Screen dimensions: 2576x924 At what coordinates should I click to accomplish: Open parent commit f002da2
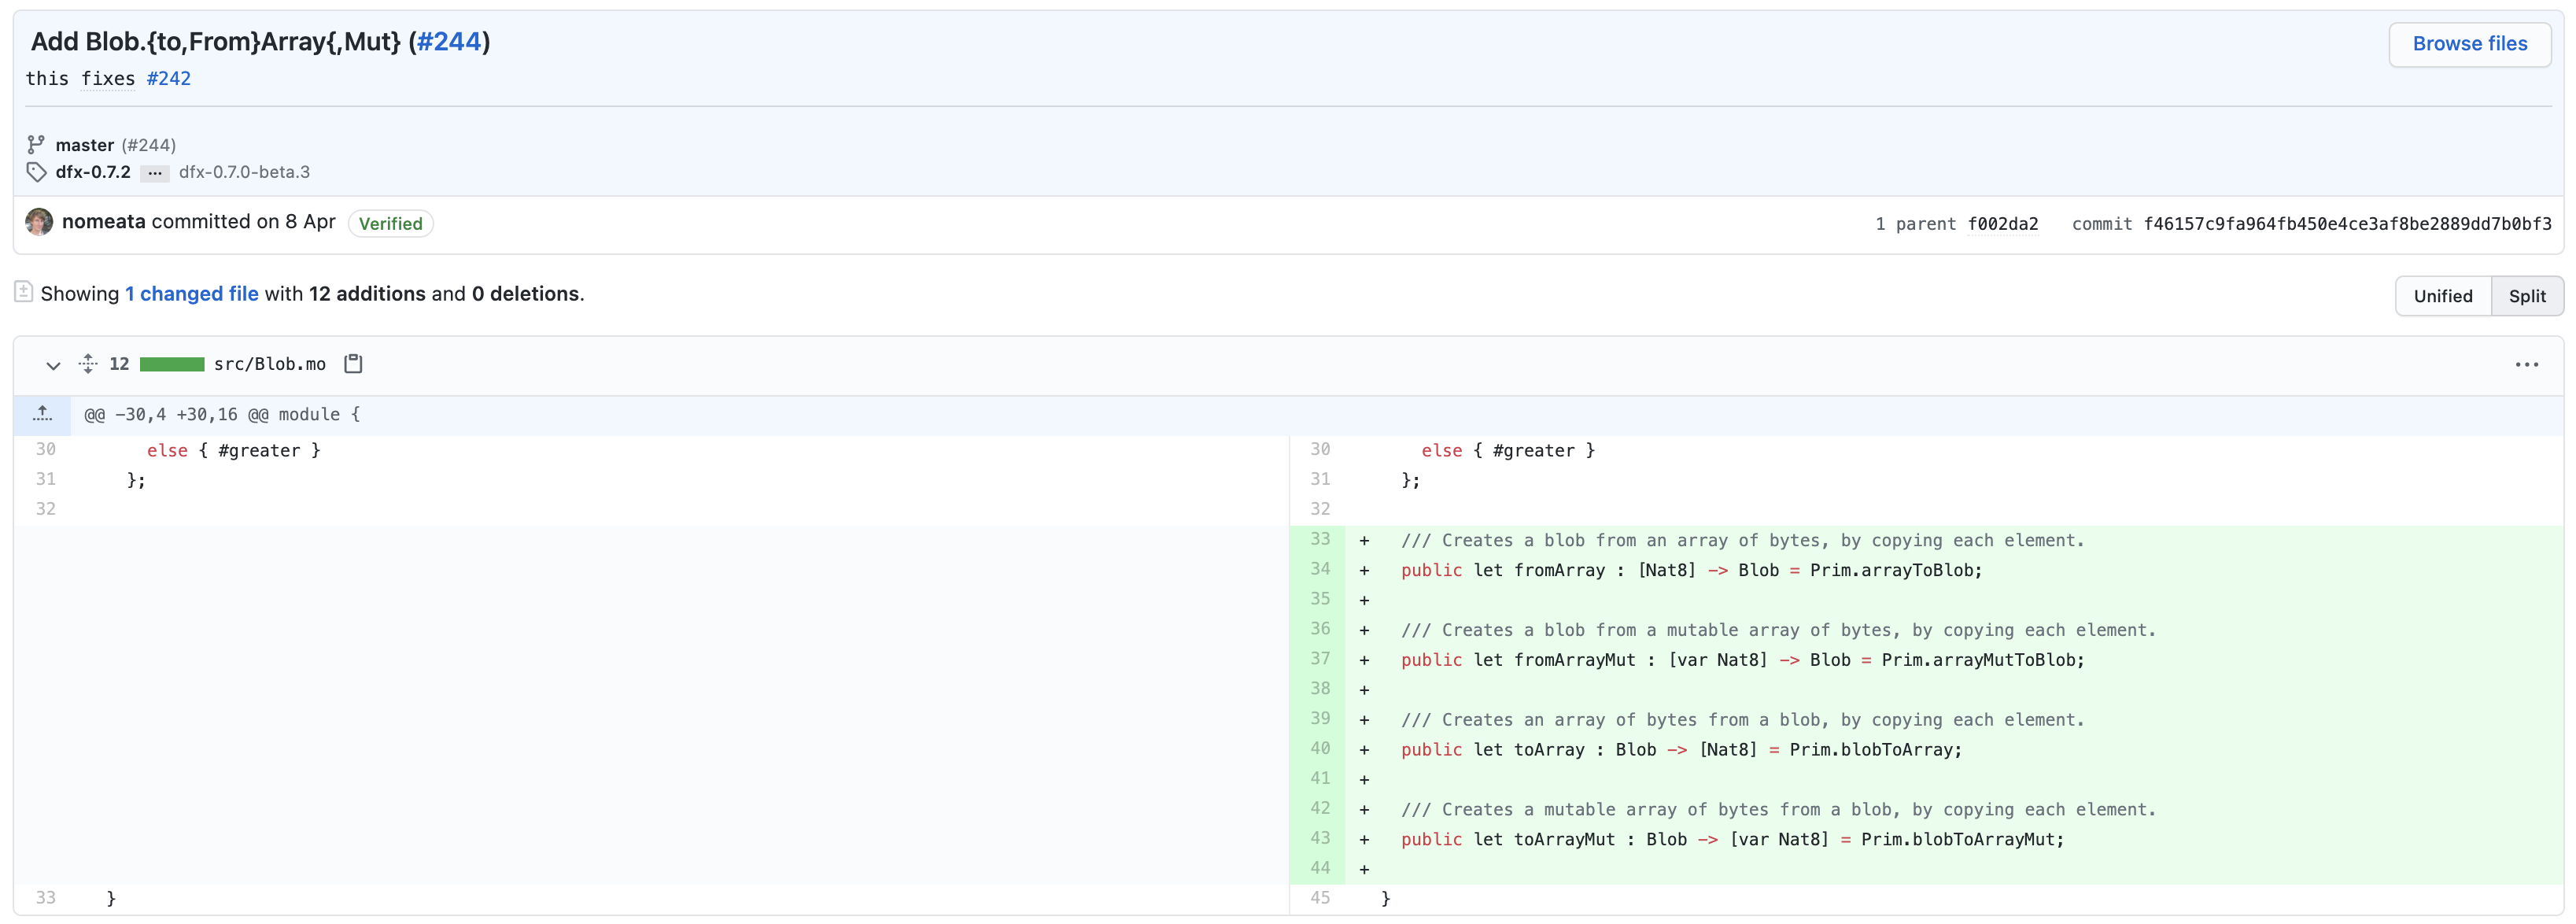[2002, 224]
